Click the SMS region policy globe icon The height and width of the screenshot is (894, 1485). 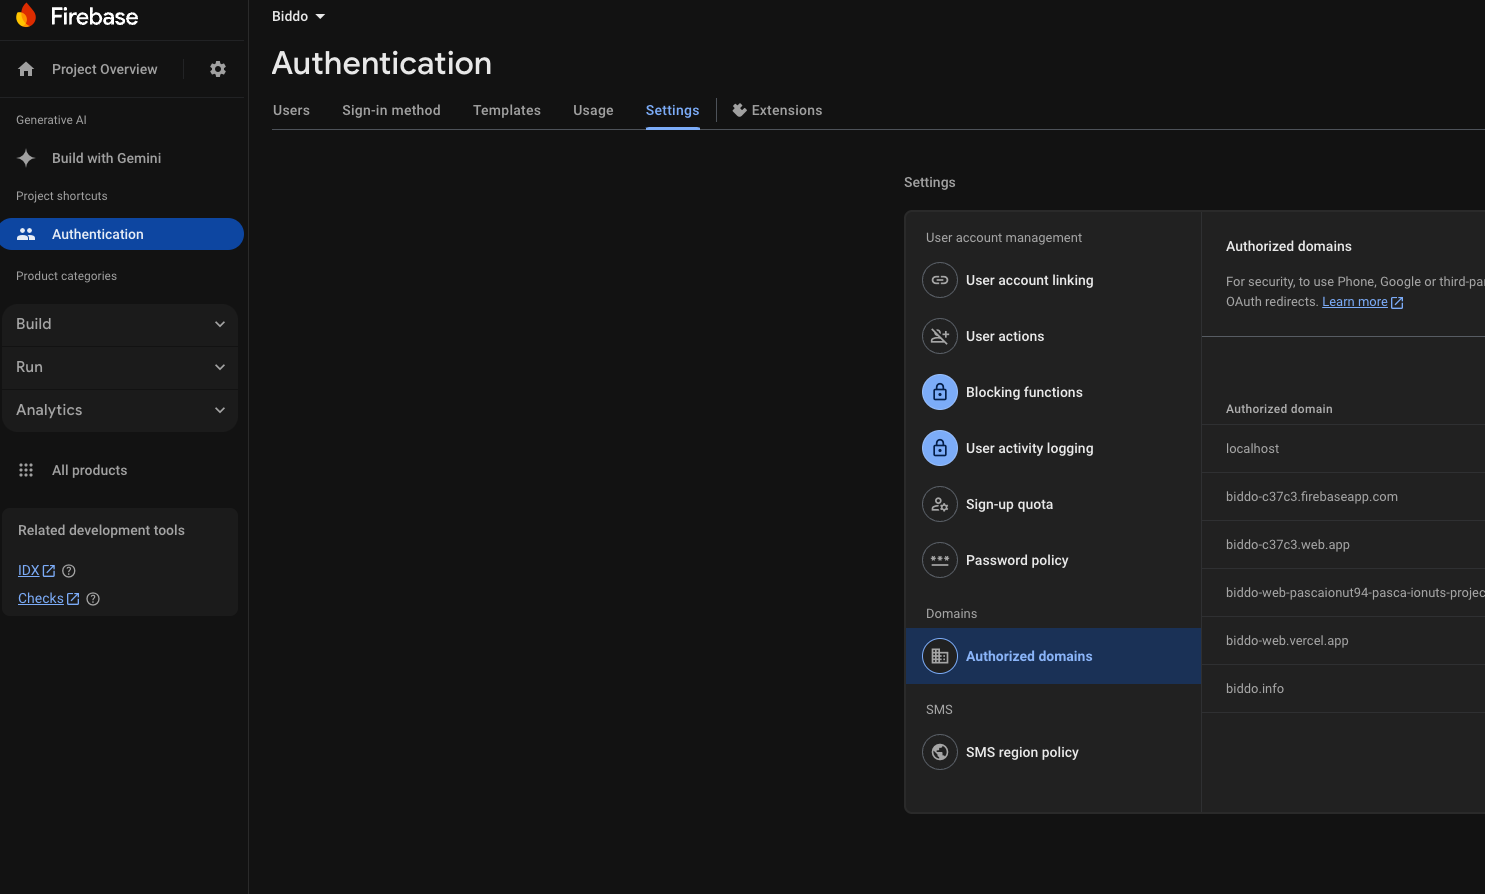[x=940, y=752]
